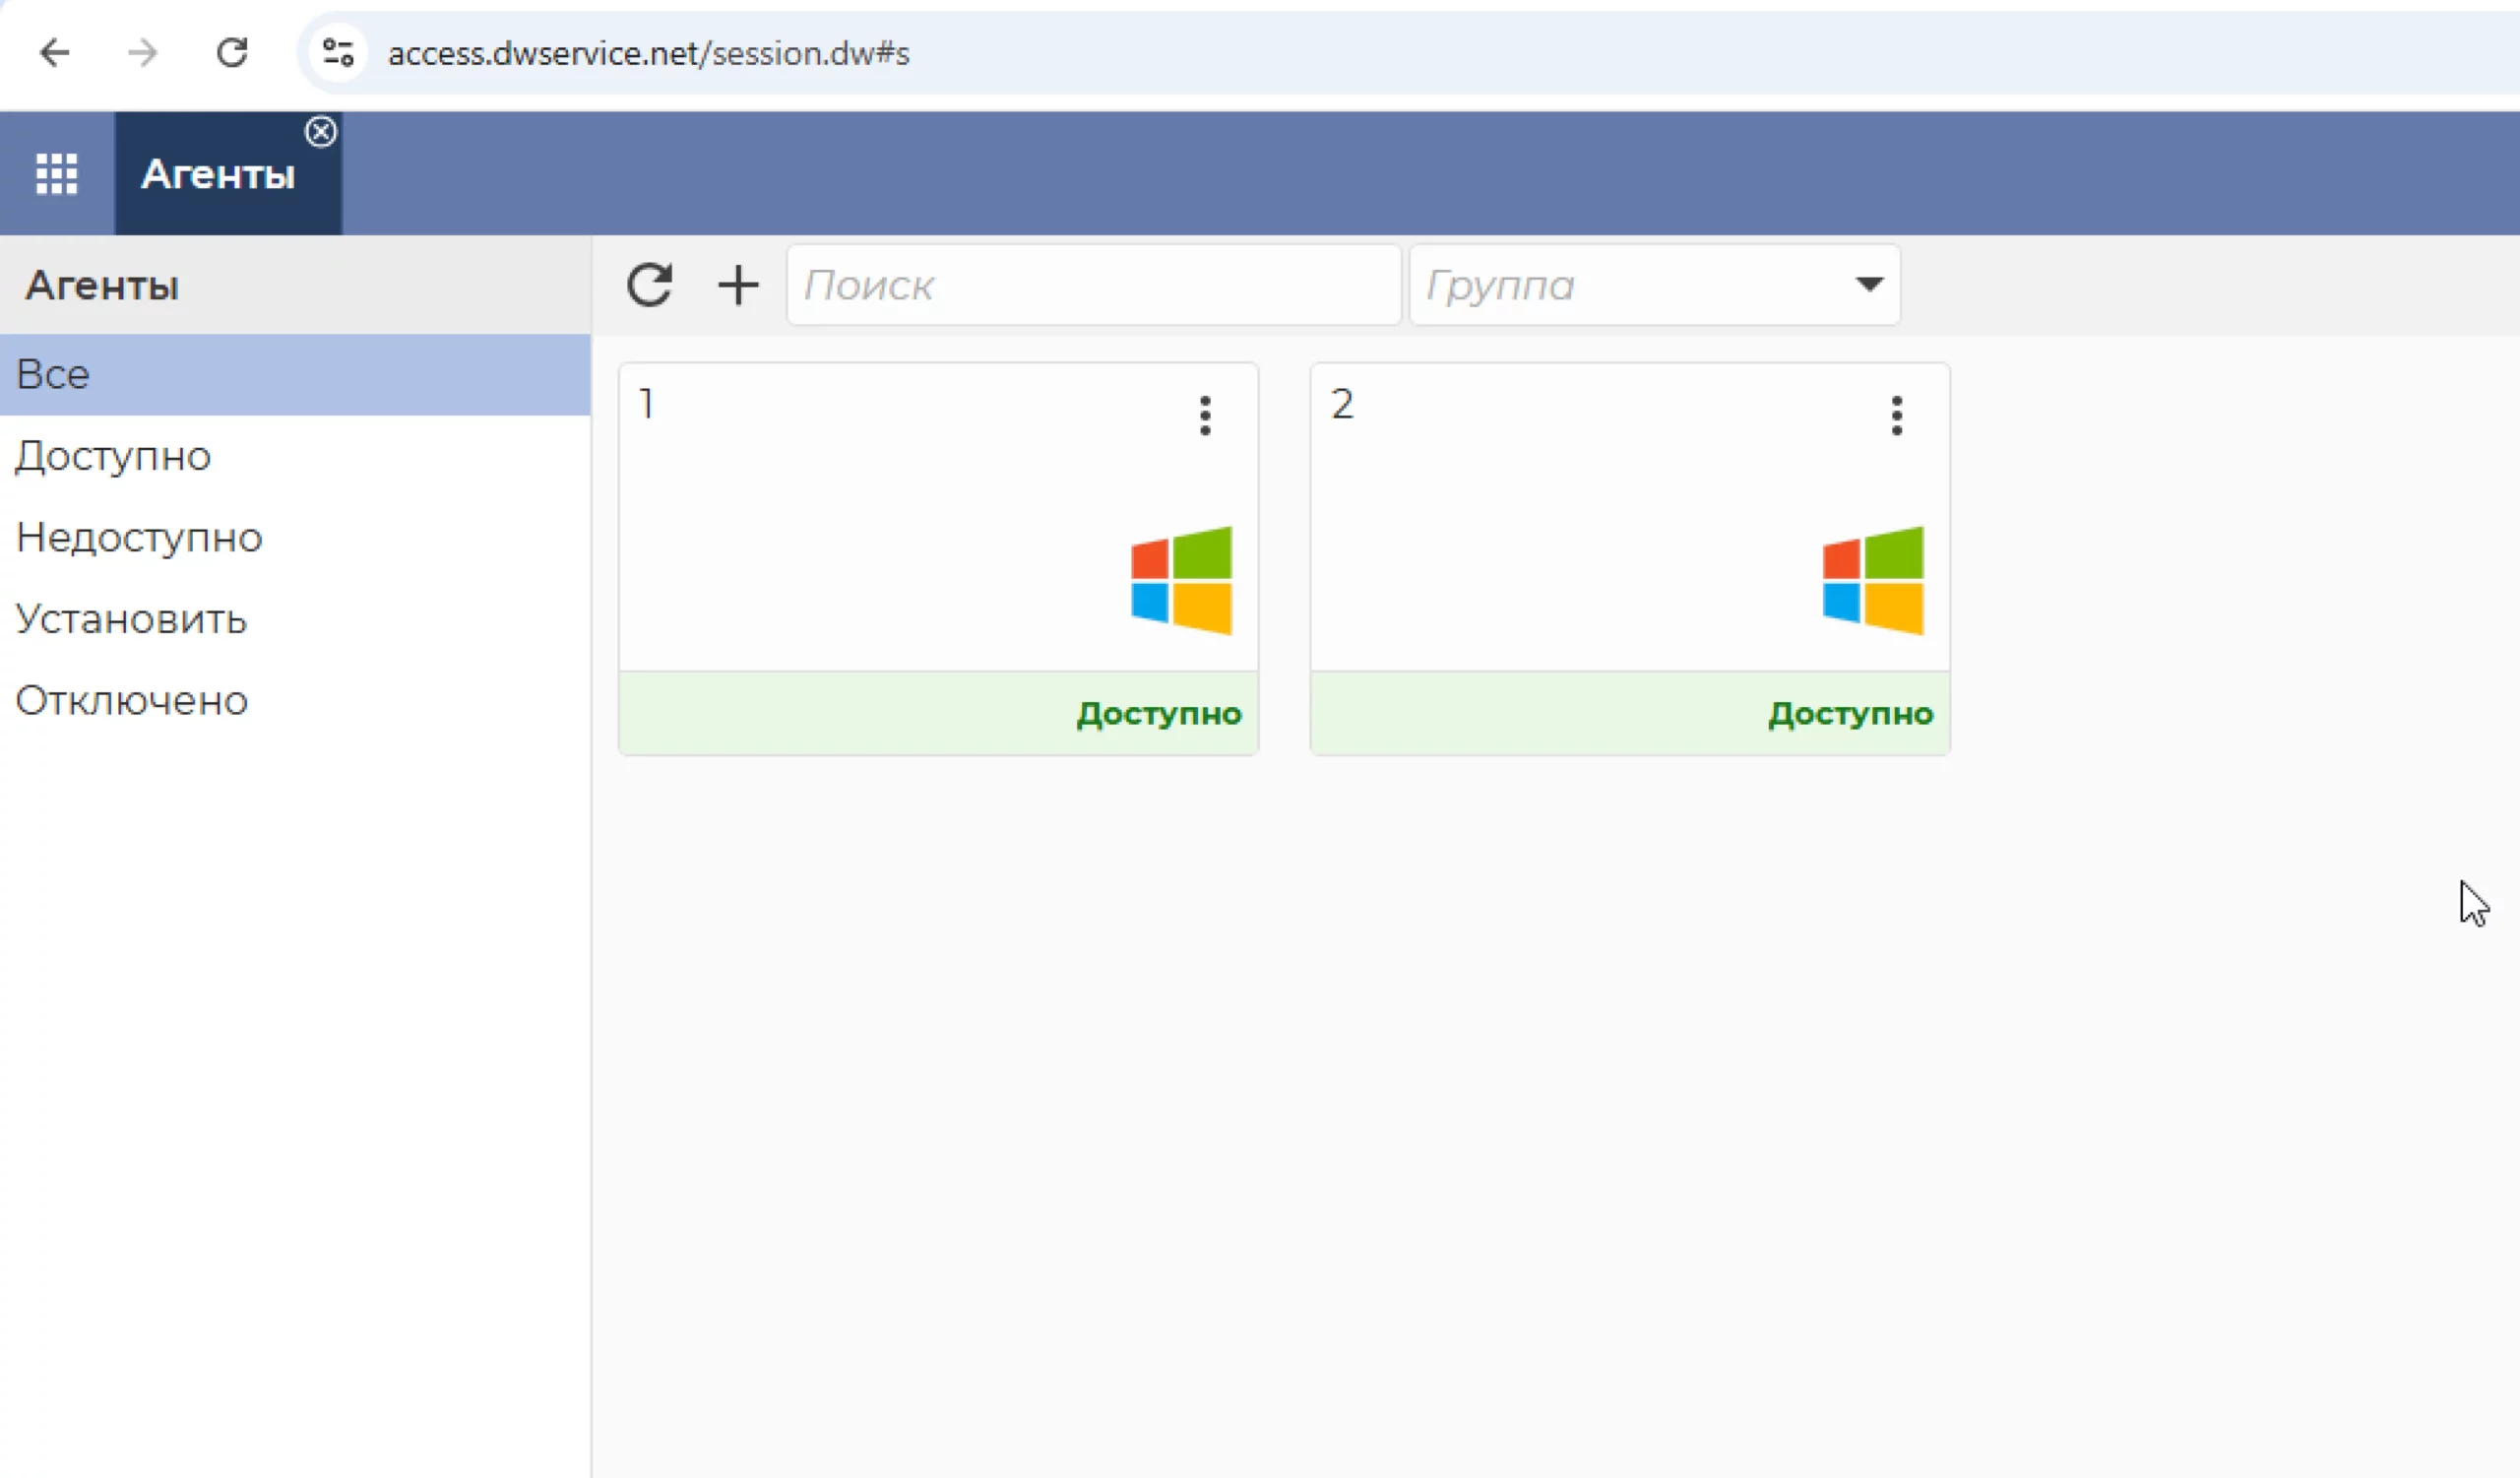Click the Windows logo on agent 1 card
Screen dimensions: 2520x1478
pyautogui.click(x=1181, y=580)
